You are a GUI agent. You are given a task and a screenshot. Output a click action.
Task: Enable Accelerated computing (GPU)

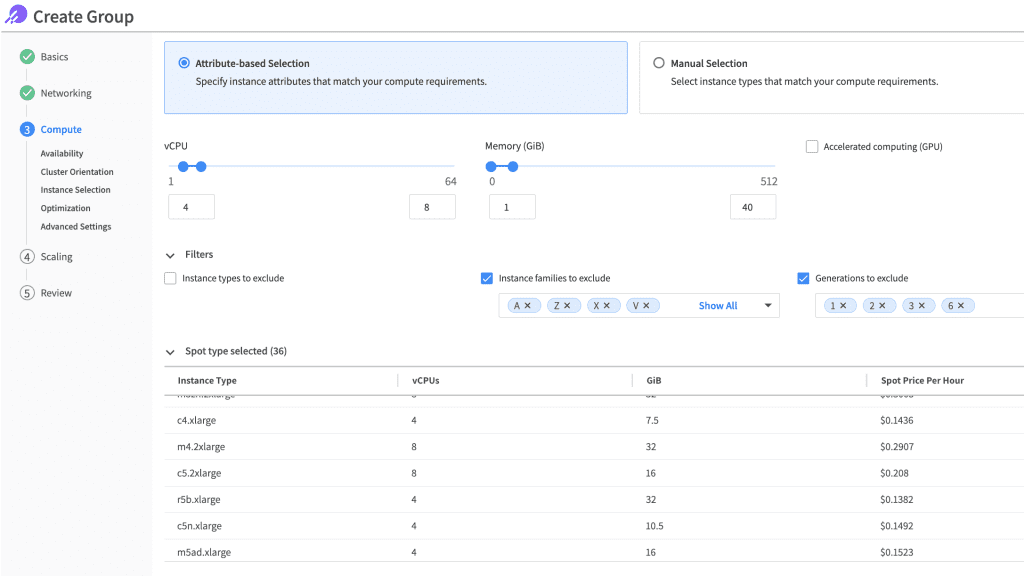click(x=812, y=146)
